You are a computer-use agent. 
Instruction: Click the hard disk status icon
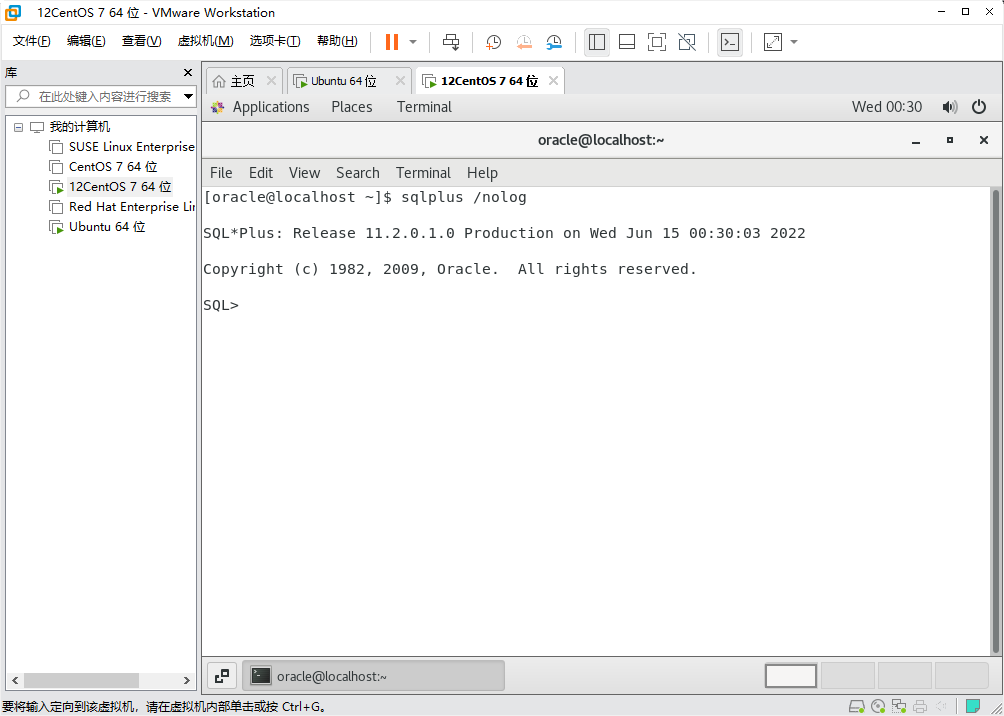pyautogui.click(x=857, y=706)
